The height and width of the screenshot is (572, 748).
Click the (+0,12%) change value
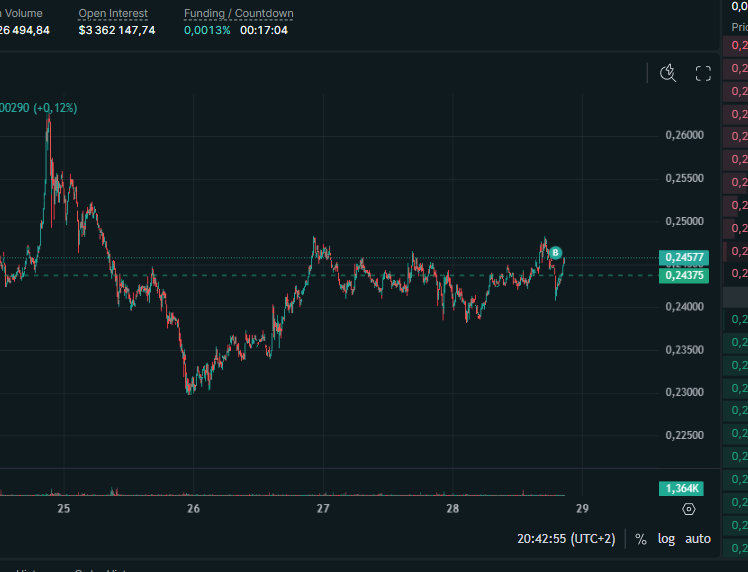pyautogui.click(x=55, y=108)
